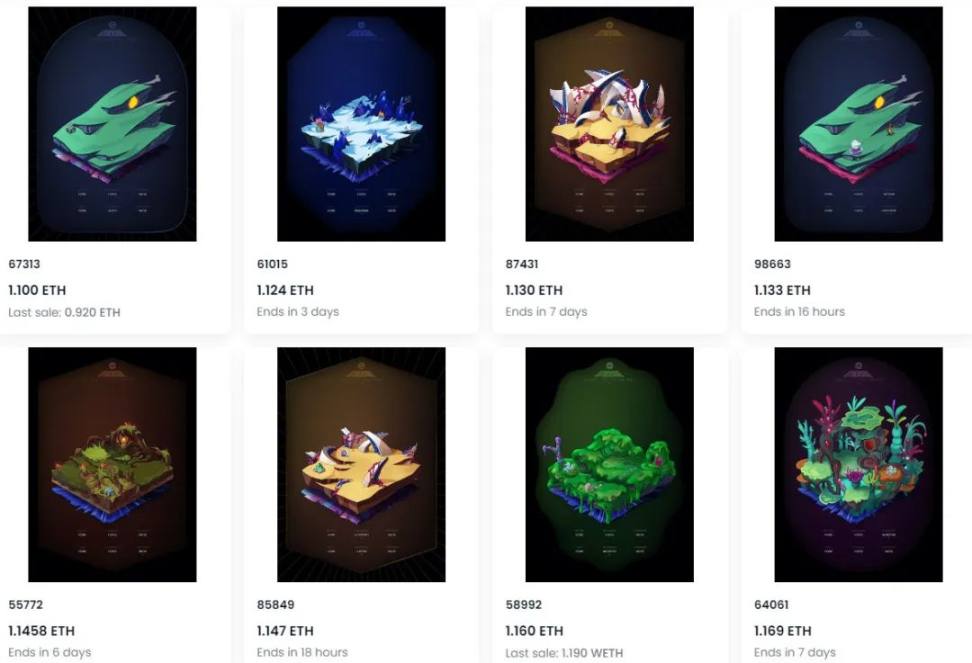Screen dimensions: 972x663
Task: Click the 1.1458 ETH price label
Action: pyautogui.click(x=42, y=631)
